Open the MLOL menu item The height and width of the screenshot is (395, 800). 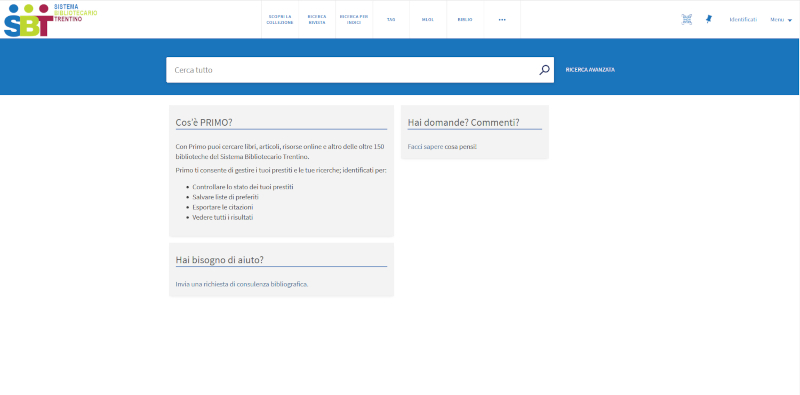428,19
